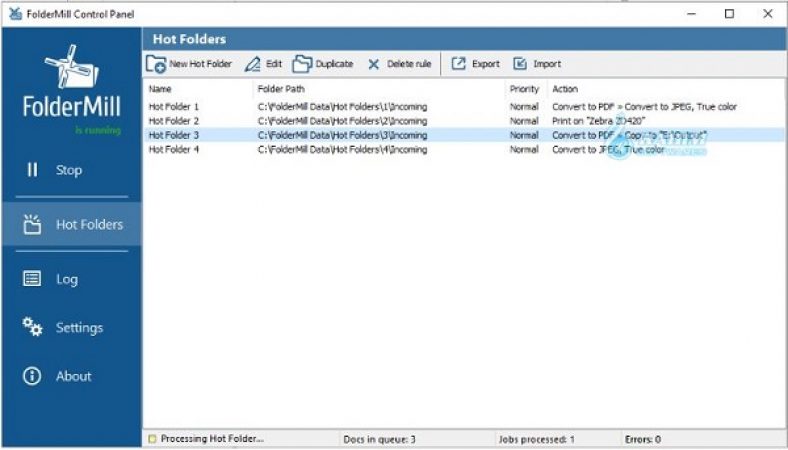This screenshot has width=788, height=450.
Task: Click the About info icon
Action: pos(32,376)
